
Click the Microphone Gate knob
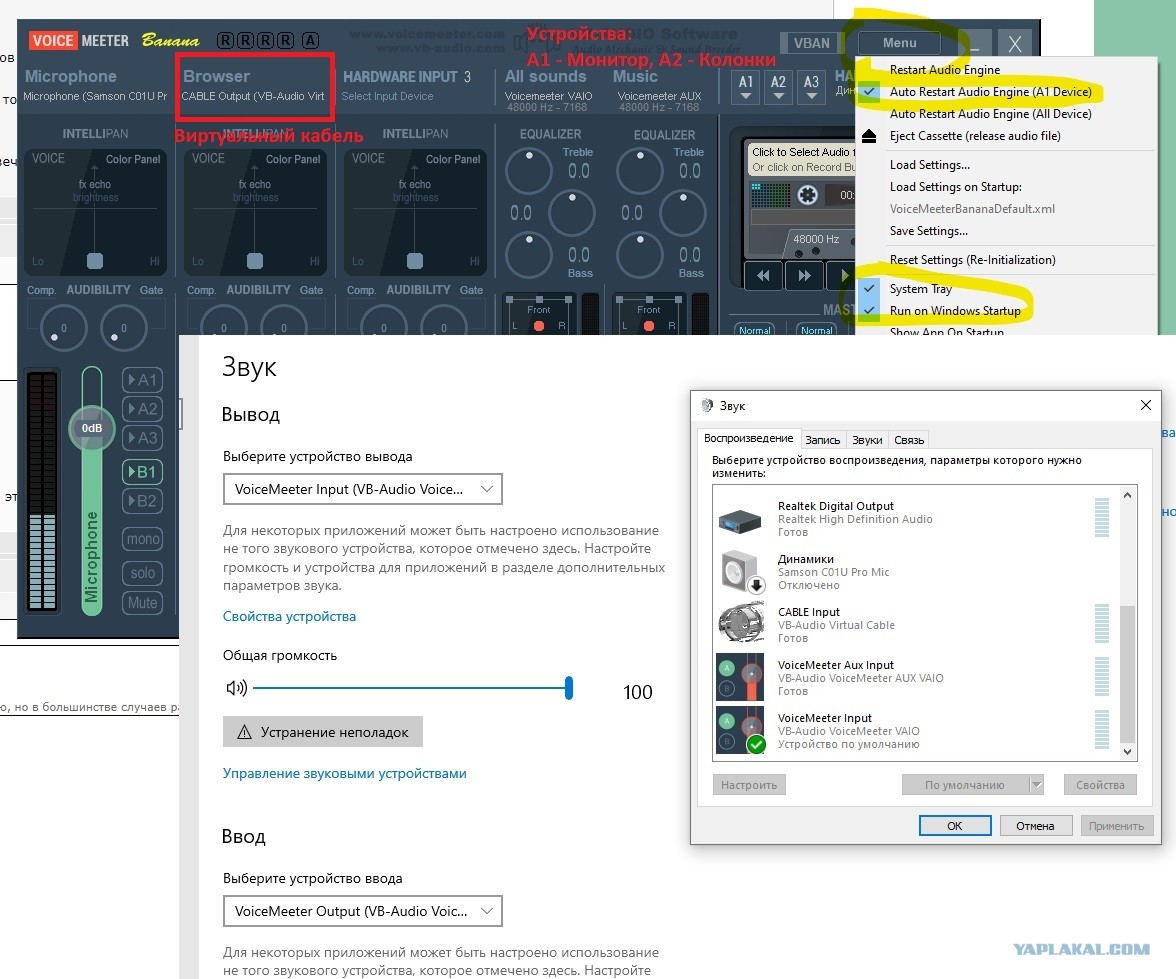click(123, 328)
